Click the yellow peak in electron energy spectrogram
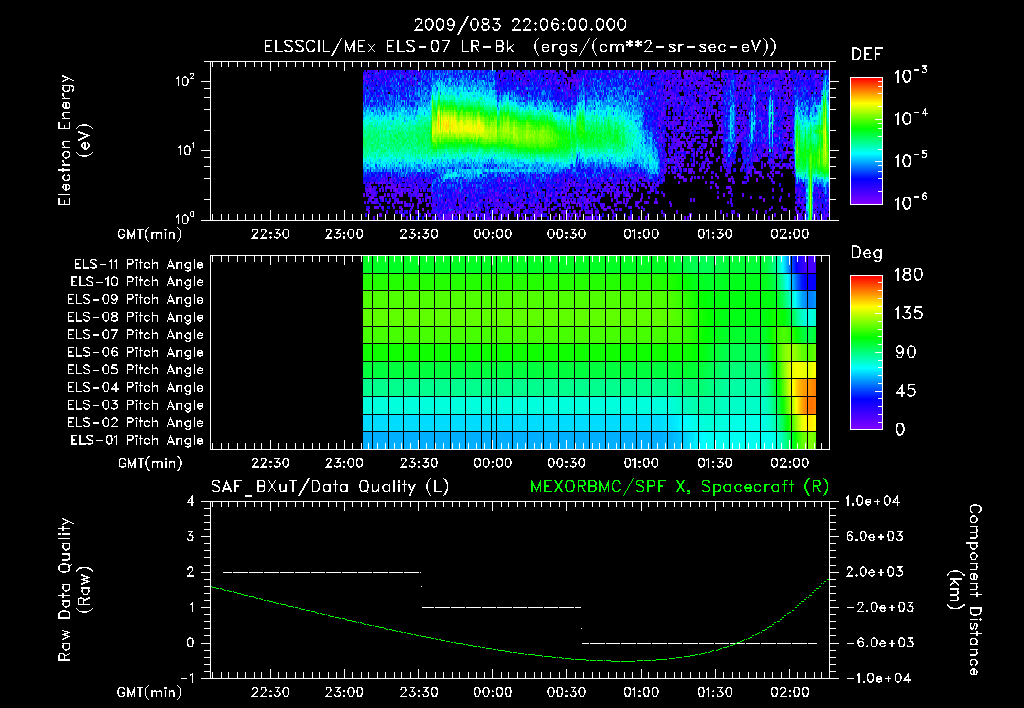The width and height of the screenshot is (1024, 708). click(x=460, y=124)
